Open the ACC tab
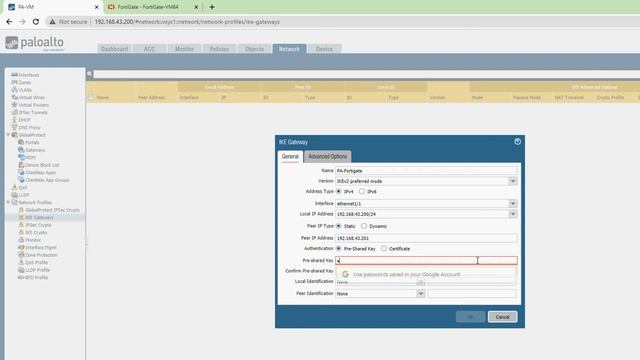This screenshot has height=360, width=640. pos(149,49)
